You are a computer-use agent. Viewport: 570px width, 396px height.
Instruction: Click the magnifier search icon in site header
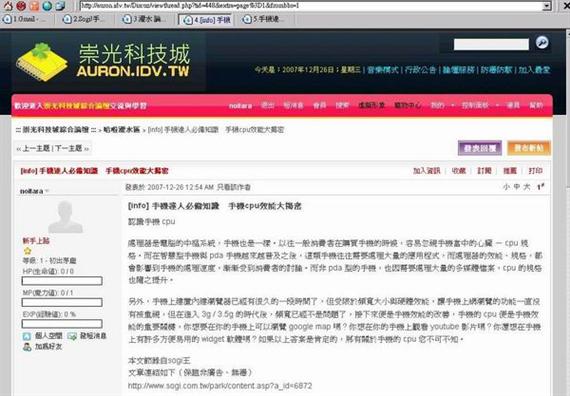click(x=542, y=43)
